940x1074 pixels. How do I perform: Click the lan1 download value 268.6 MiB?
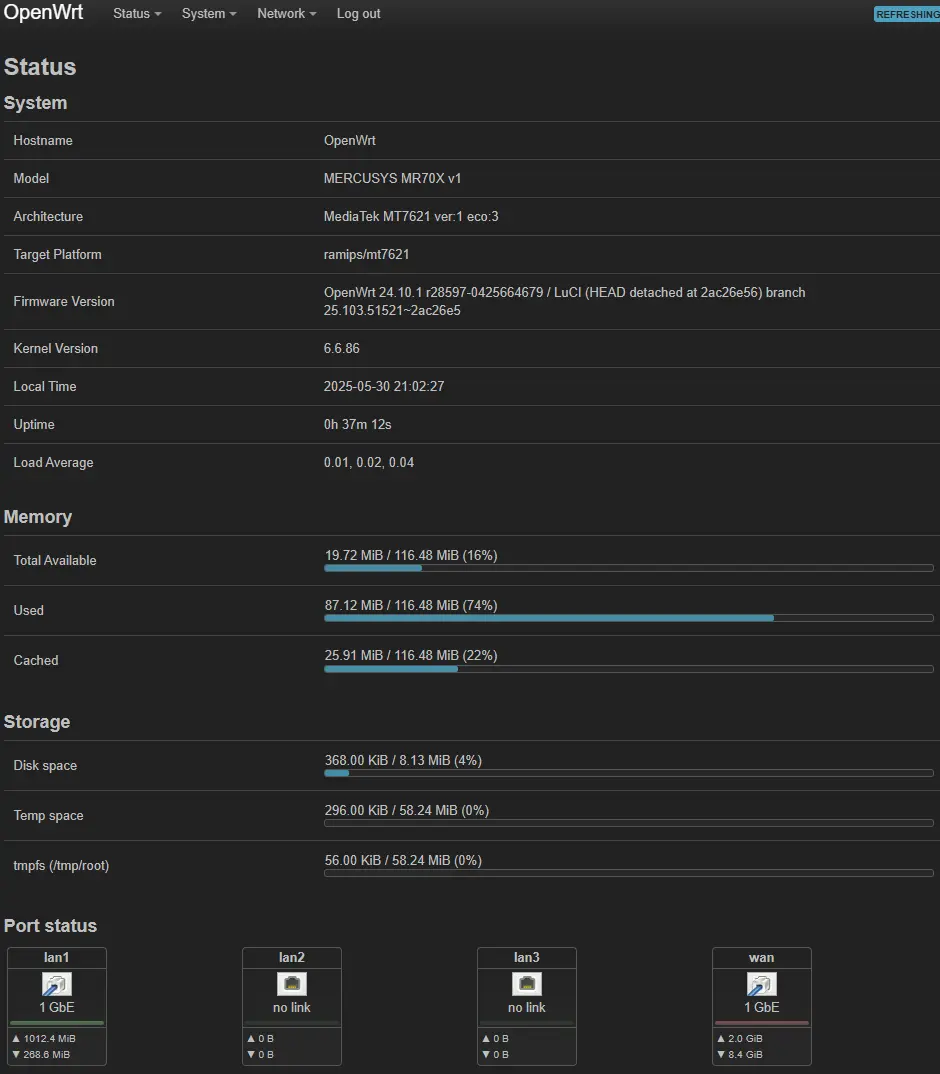(x=47, y=1054)
